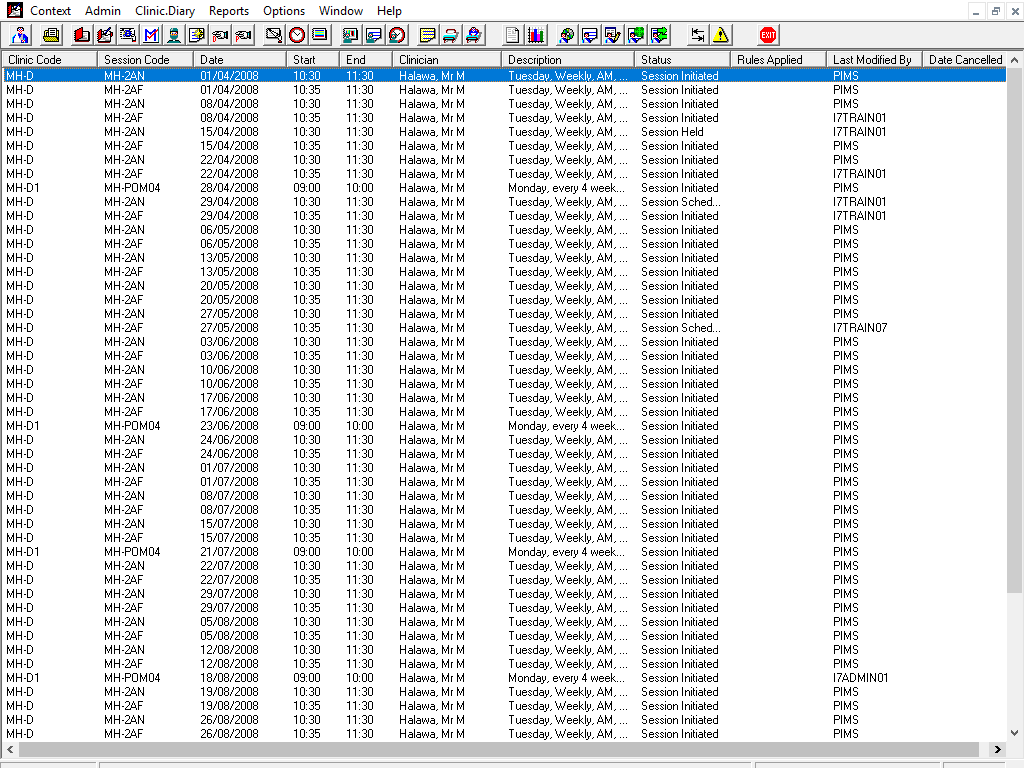Click the vertical scrollbar up arrow
Screen dimensions: 1024x768
tap(1015, 60)
